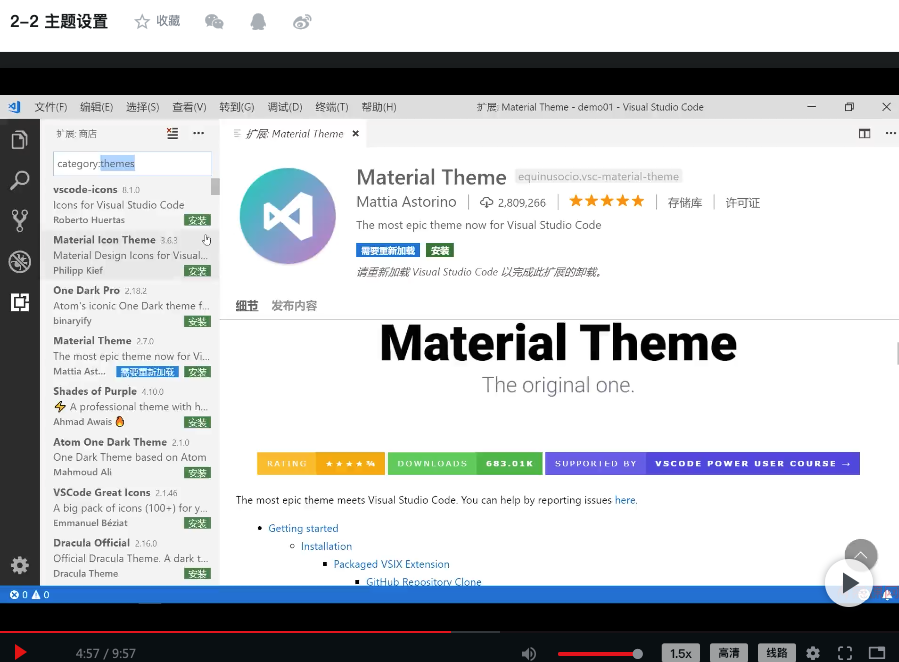Add the course to favorites via the star

coord(142,22)
